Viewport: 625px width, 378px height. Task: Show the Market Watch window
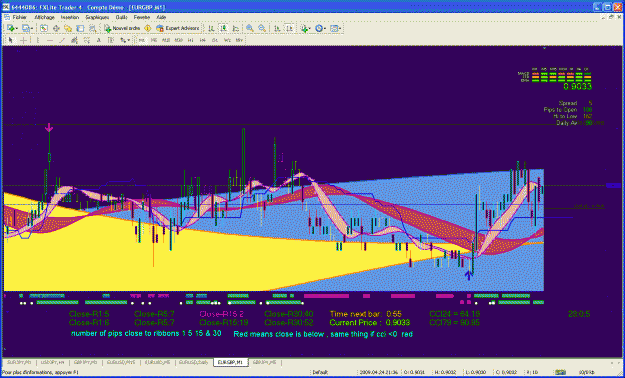click(x=44, y=28)
